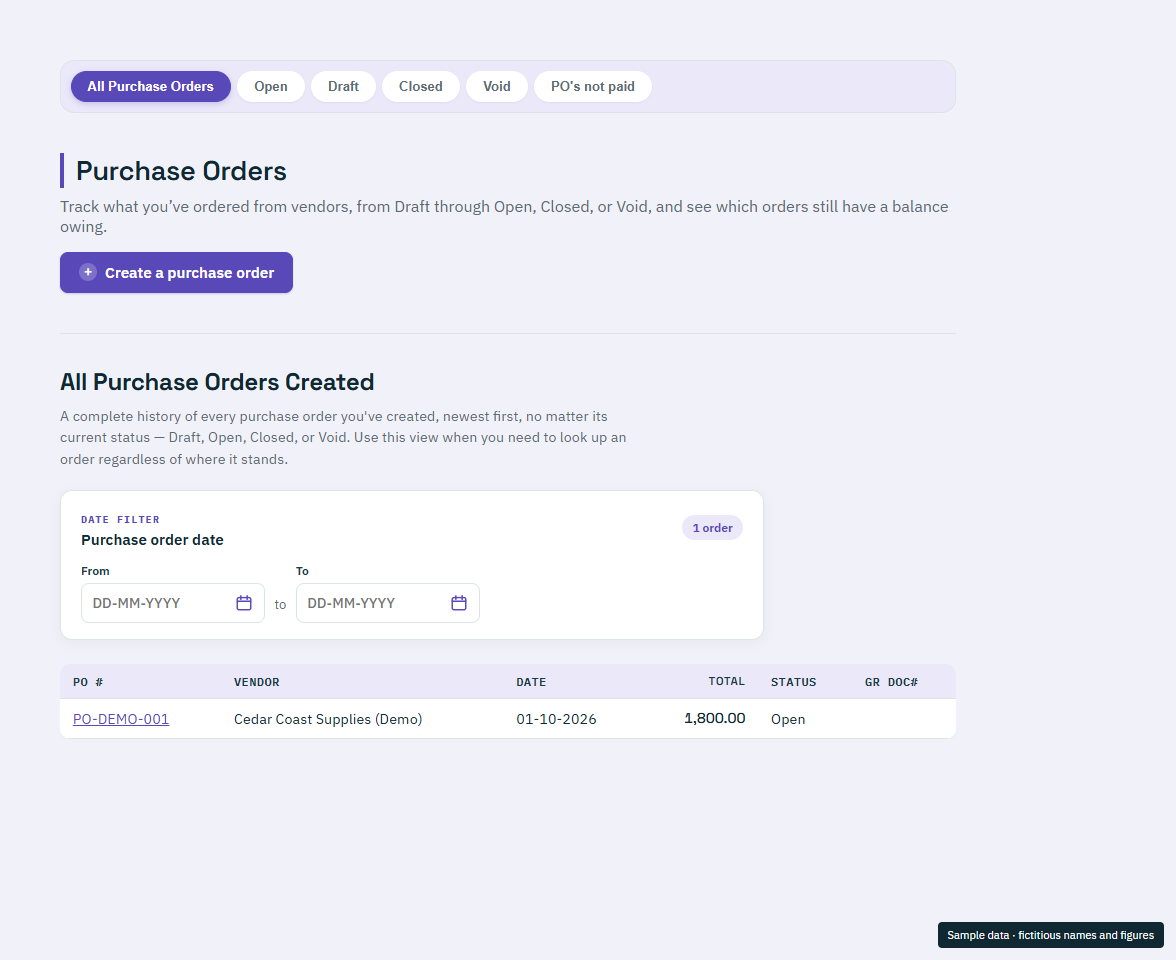Select the Cedar Coast Supplies (Demo) vendor cell
Image resolution: width=1176 pixels, height=960 pixels.
coord(328,718)
